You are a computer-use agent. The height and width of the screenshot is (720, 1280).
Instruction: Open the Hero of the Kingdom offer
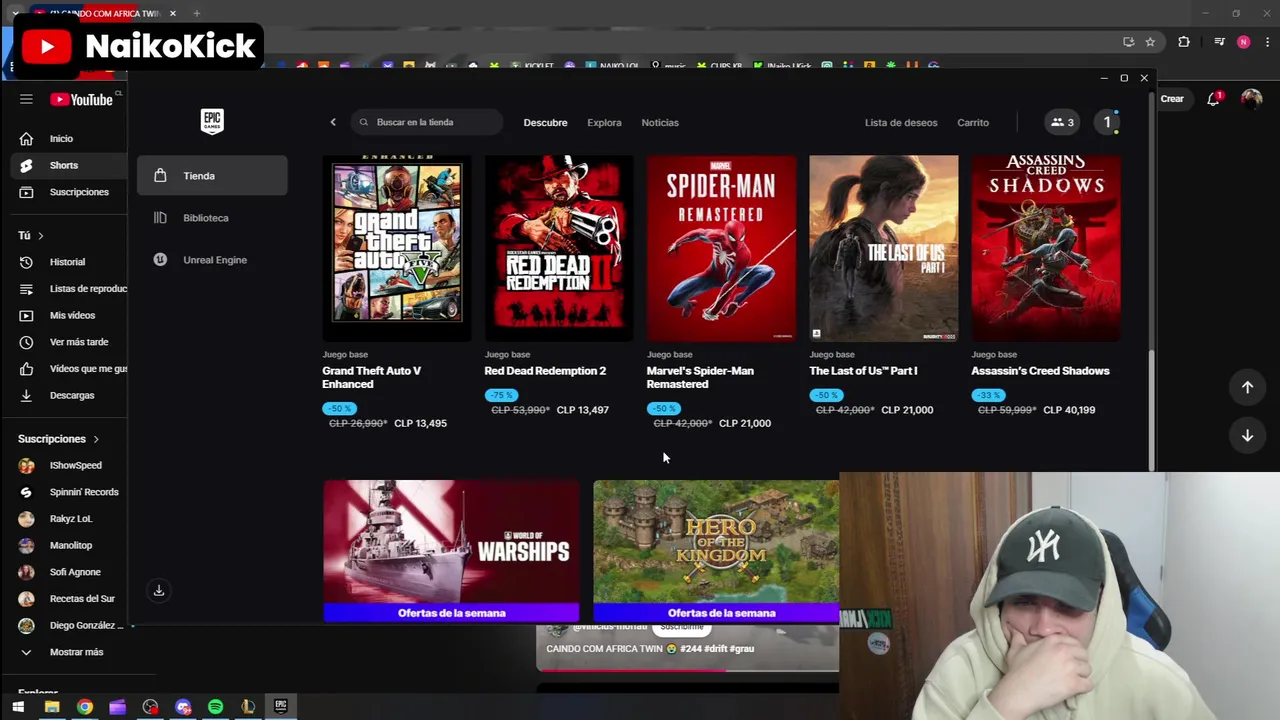[716, 551]
